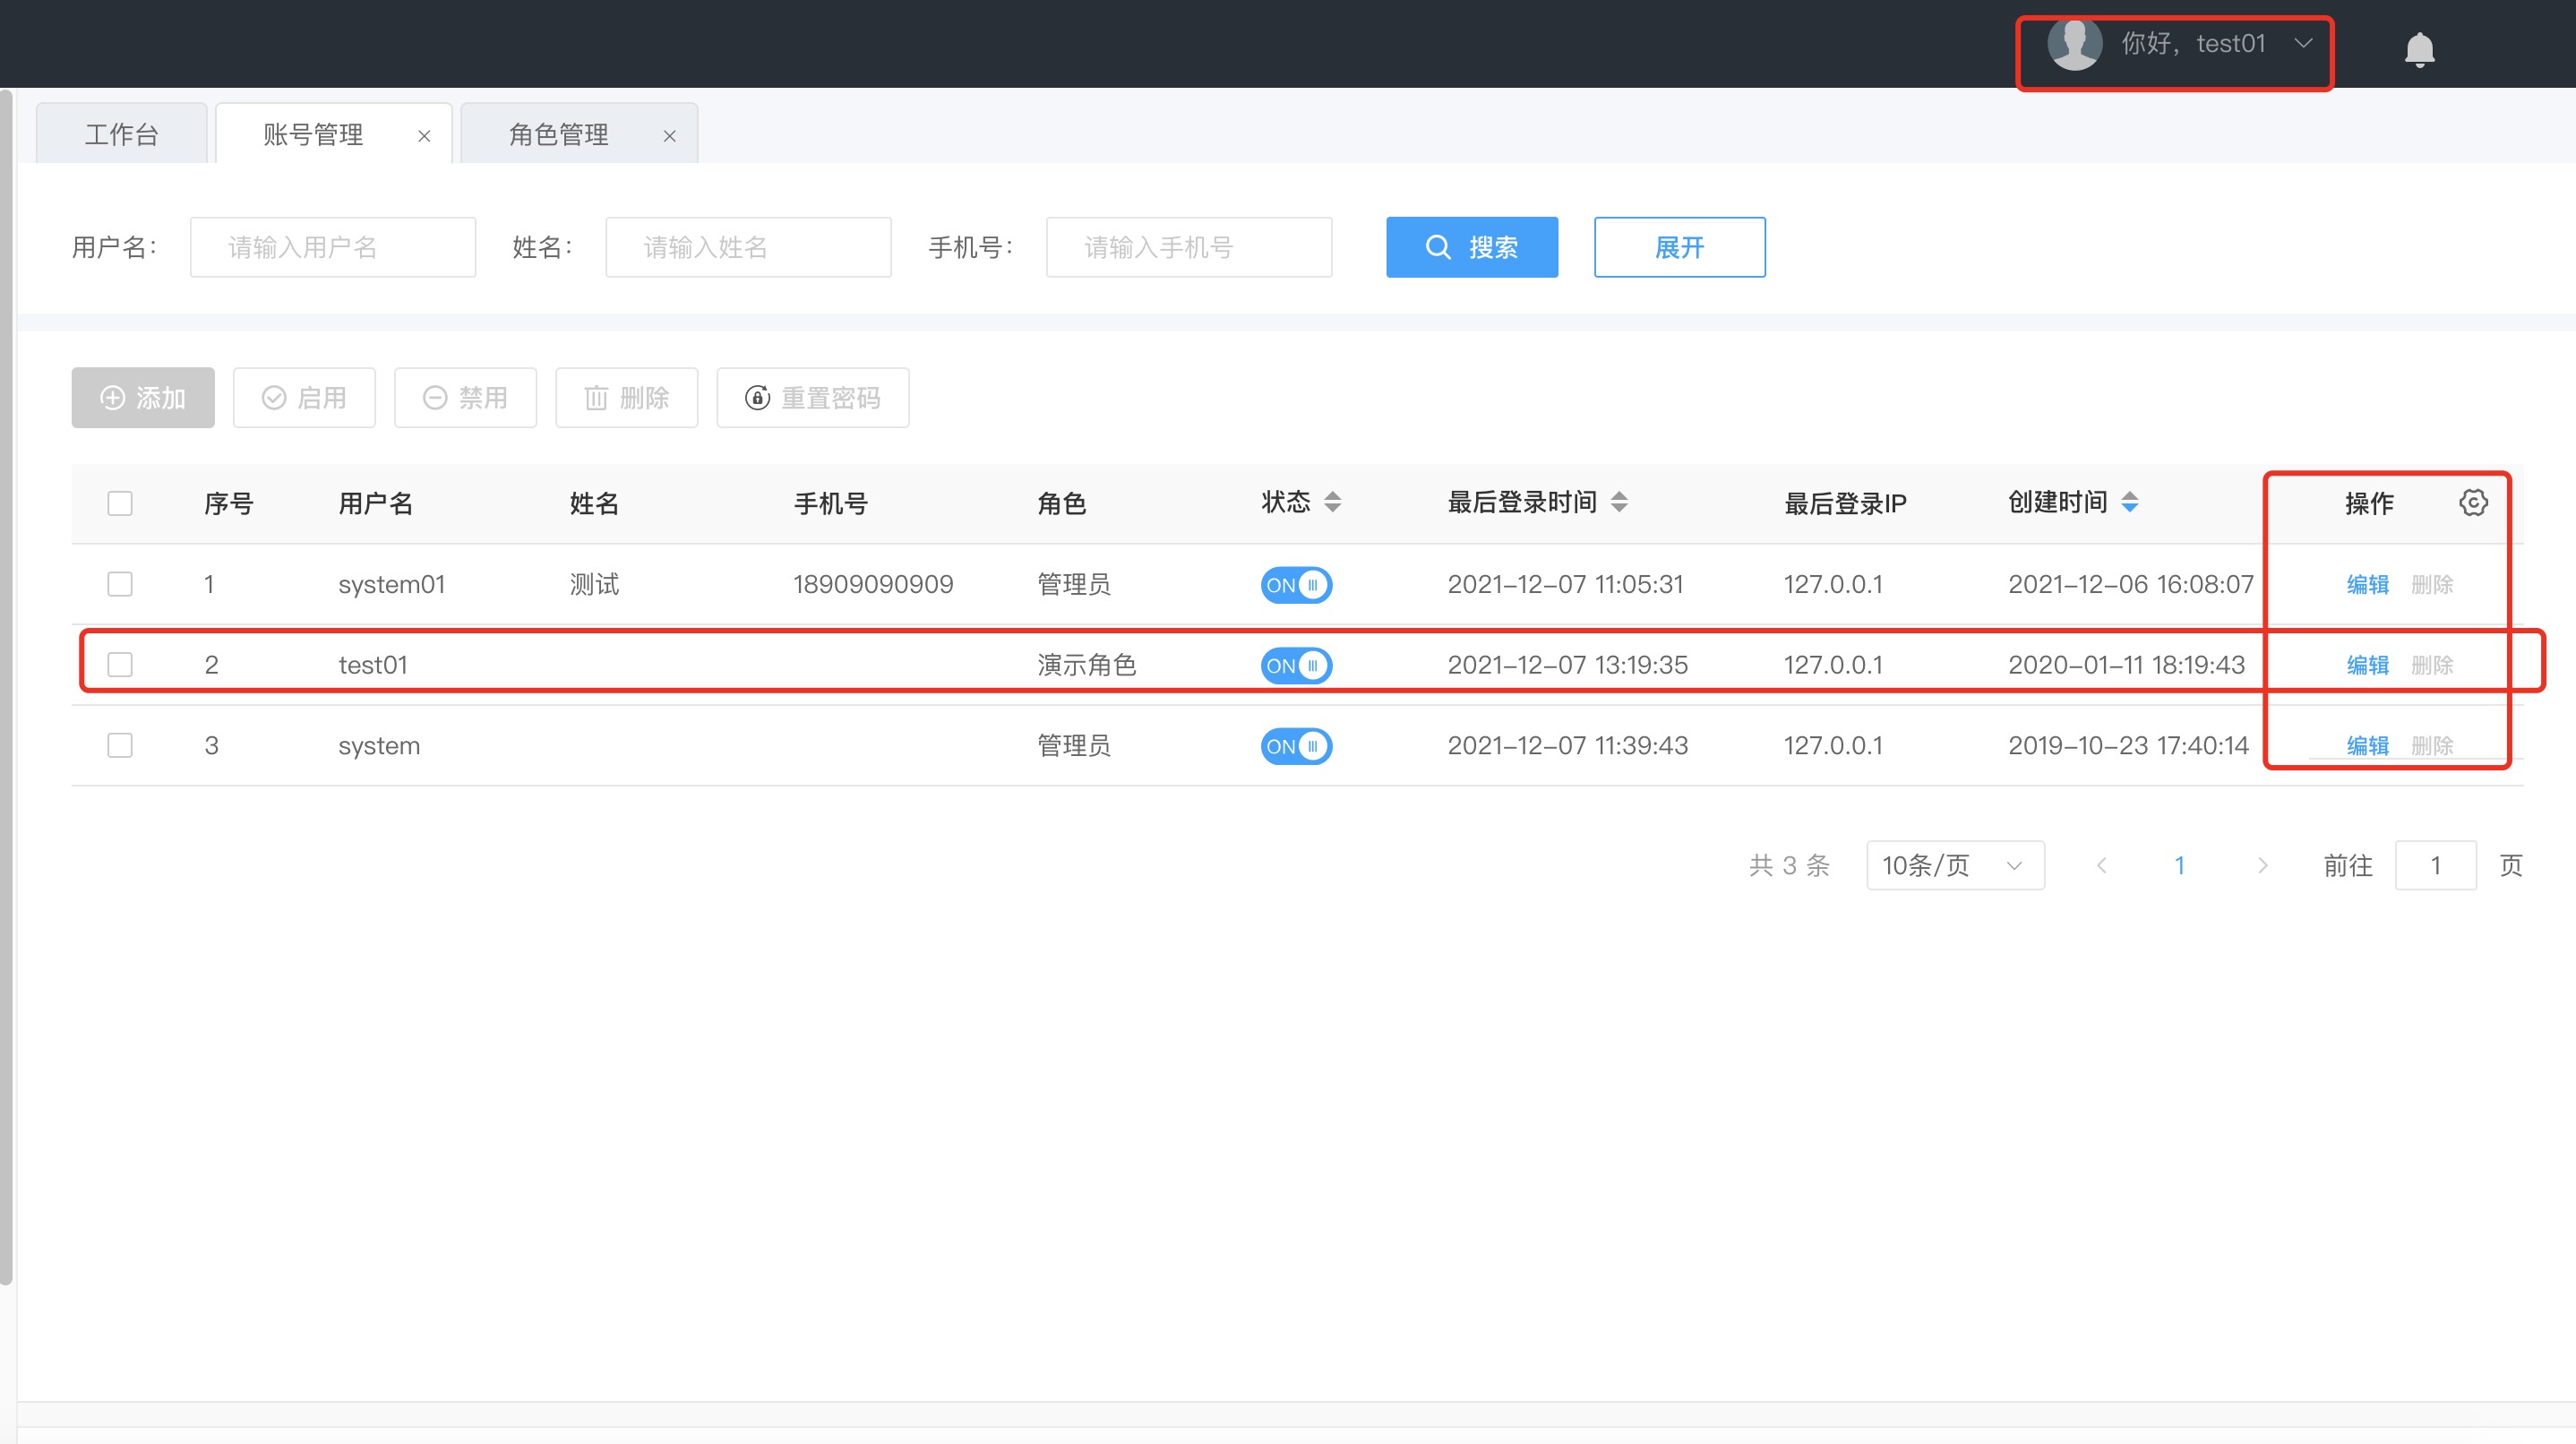This screenshot has height=1444, width=2576.
Task: Close the 角色管理 tab
Action: click(670, 136)
